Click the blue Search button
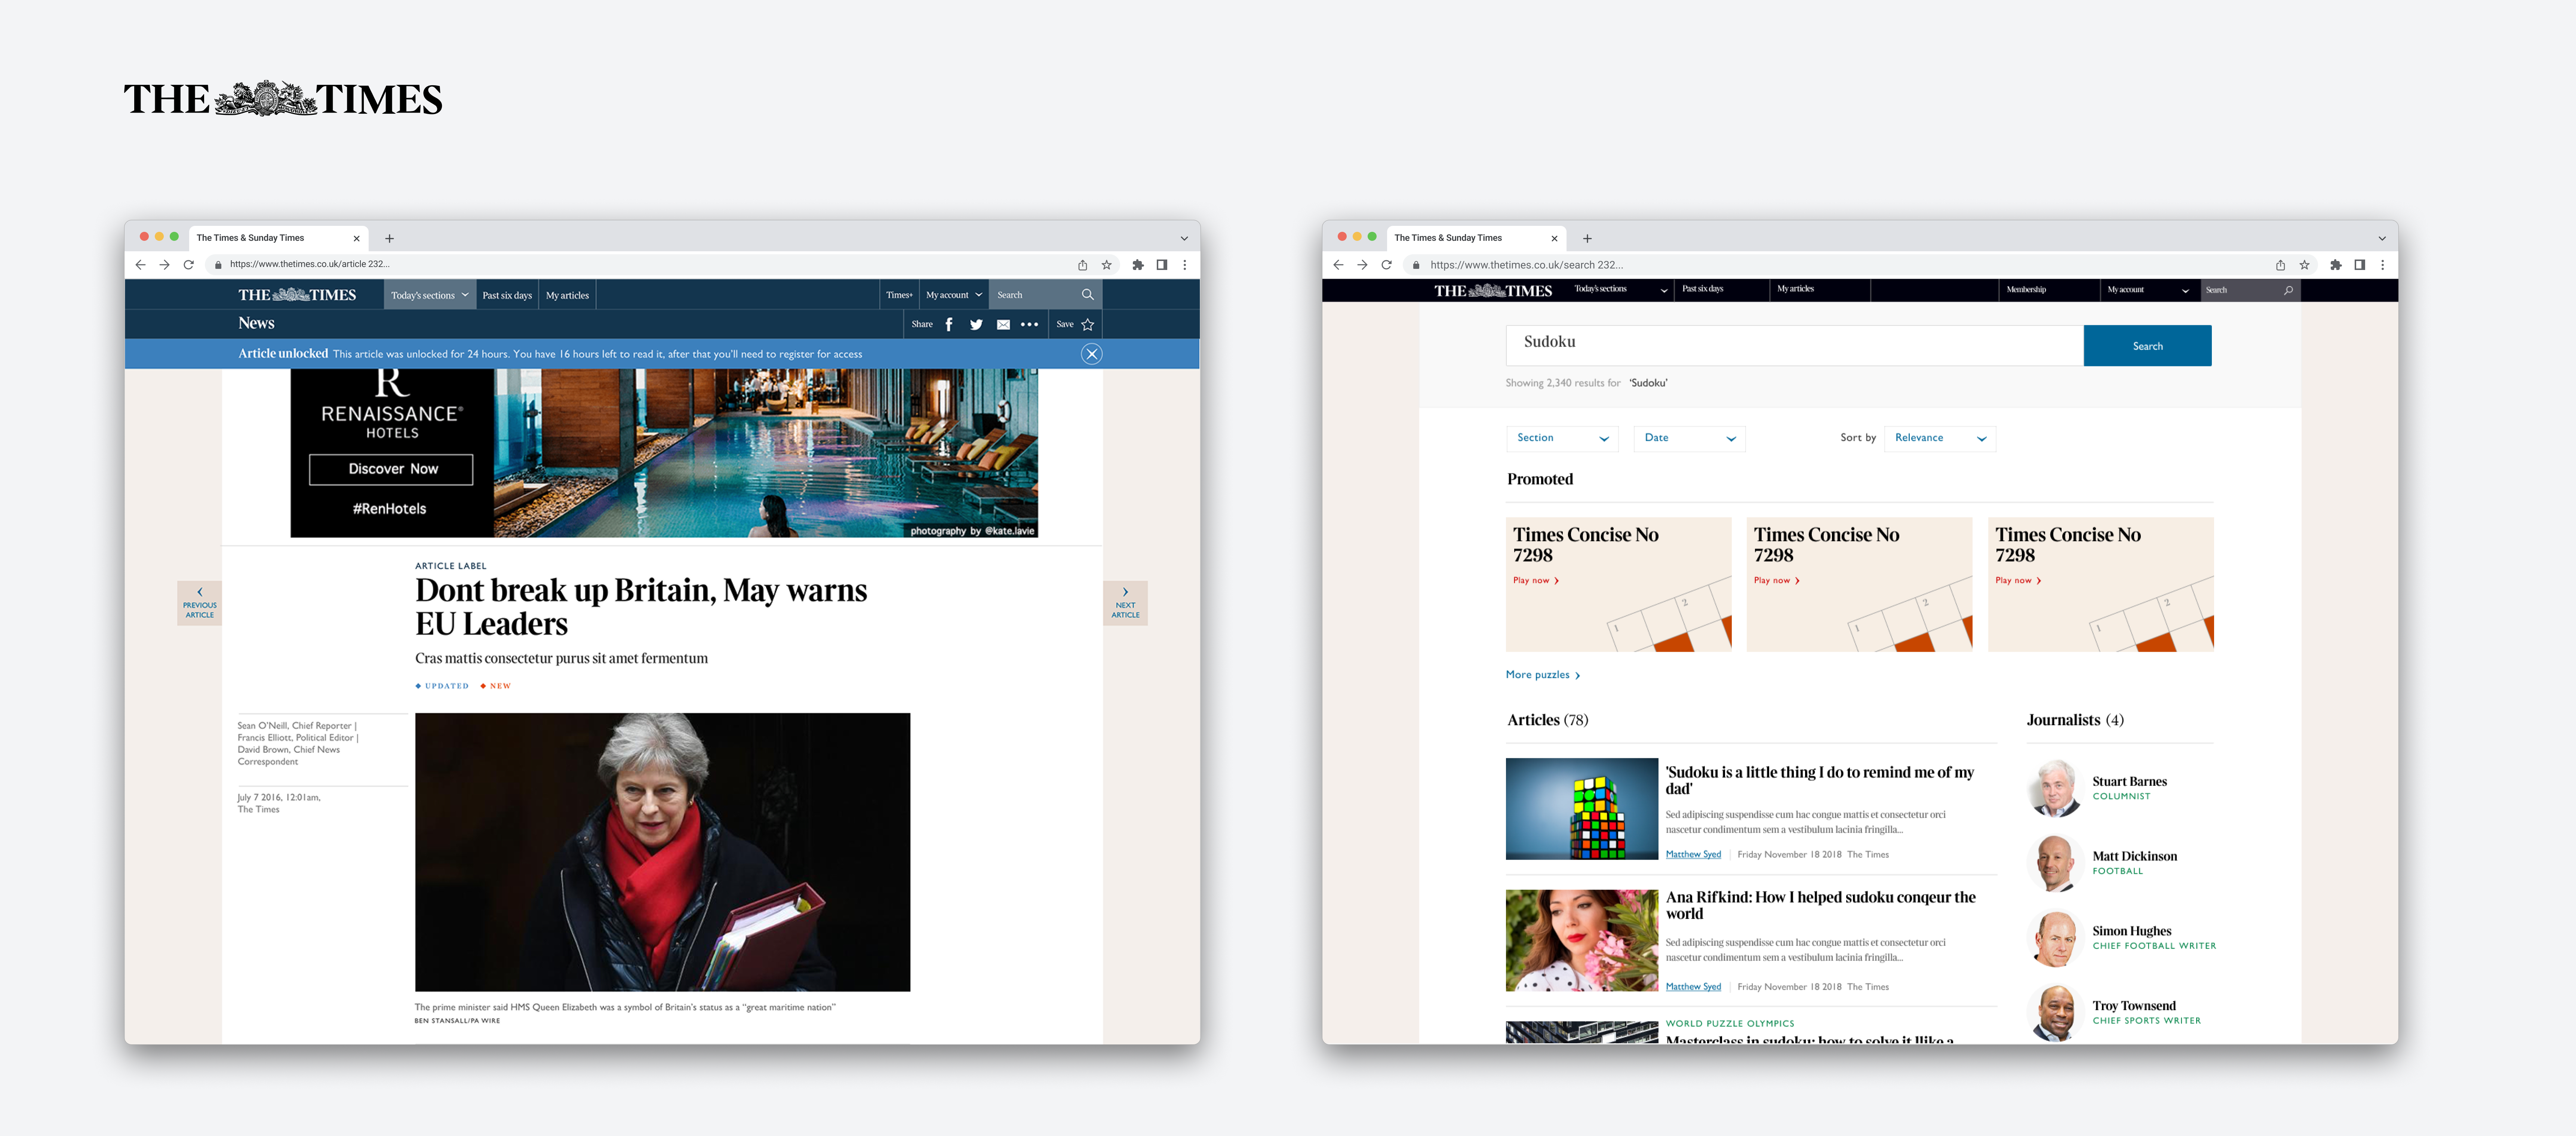This screenshot has width=2576, height=1136. (2147, 346)
